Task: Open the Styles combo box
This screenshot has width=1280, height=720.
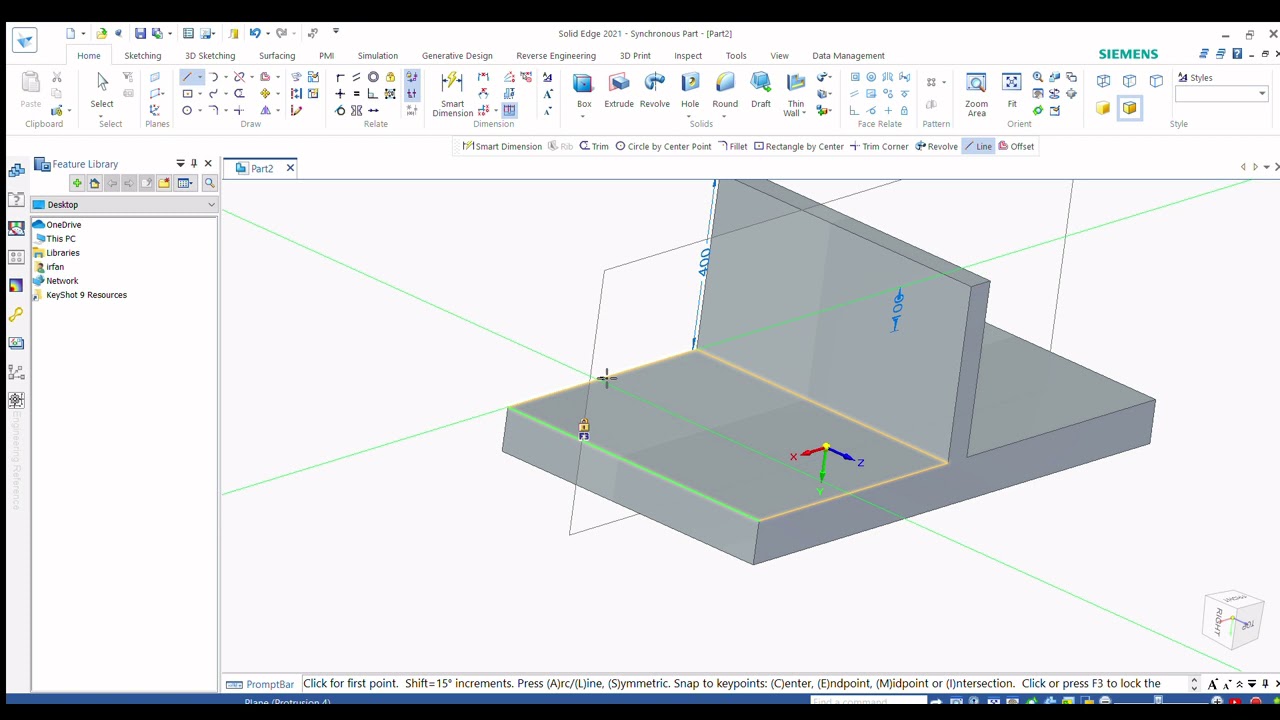Action: tap(1221, 93)
